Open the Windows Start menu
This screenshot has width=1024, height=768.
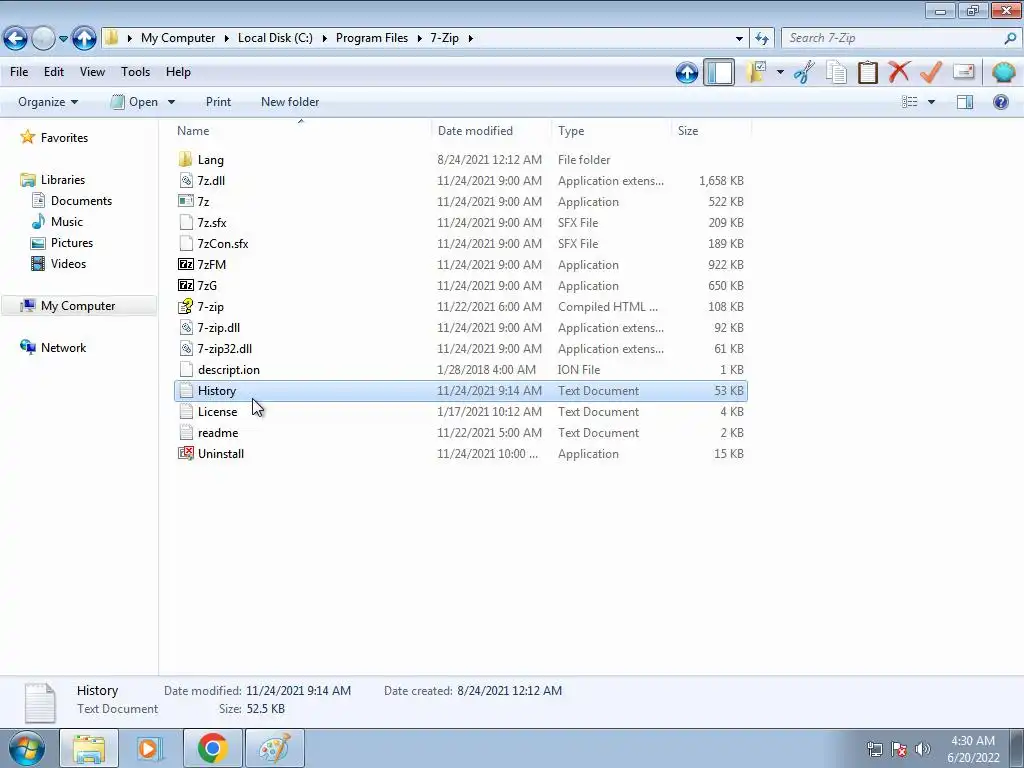click(x=26, y=748)
